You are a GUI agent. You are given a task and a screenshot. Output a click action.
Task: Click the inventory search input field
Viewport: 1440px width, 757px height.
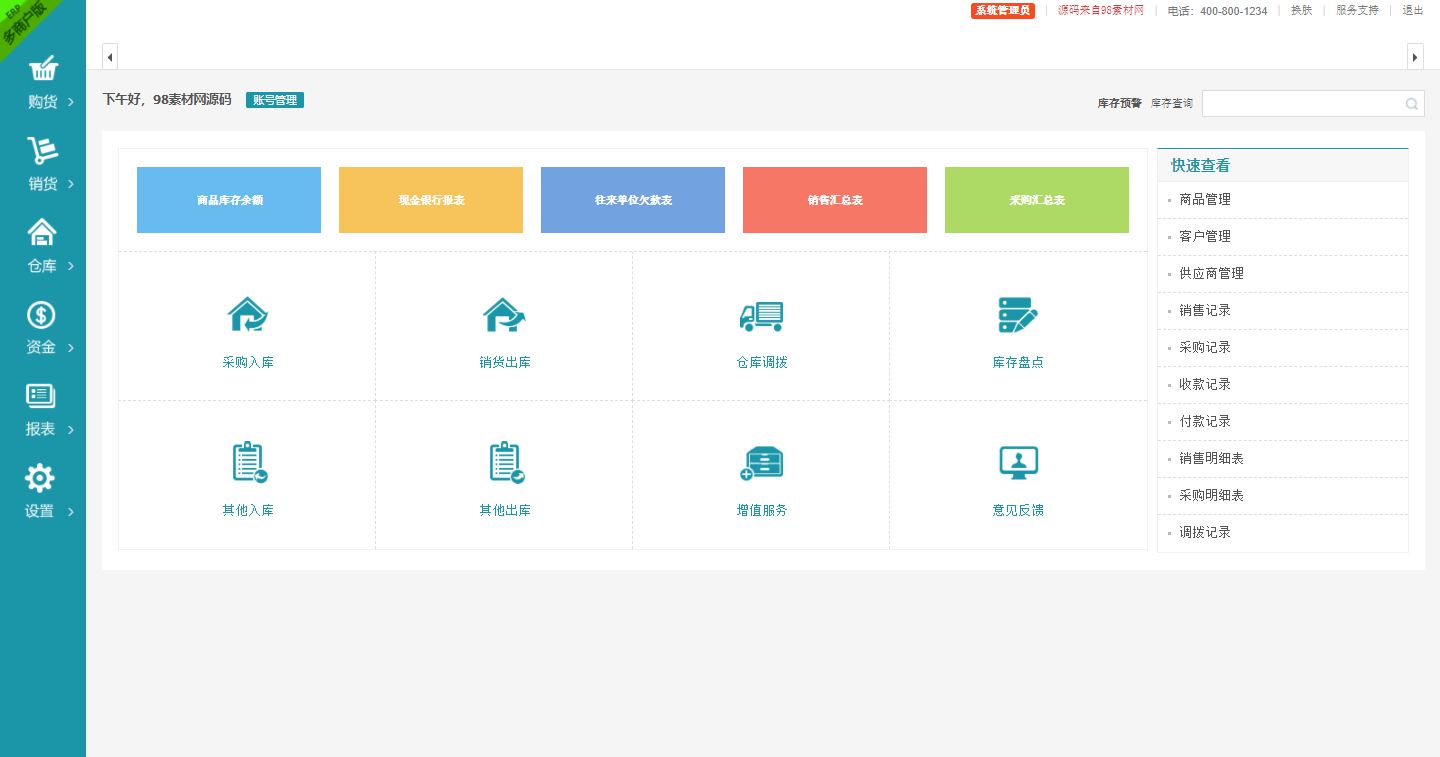point(1300,104)
